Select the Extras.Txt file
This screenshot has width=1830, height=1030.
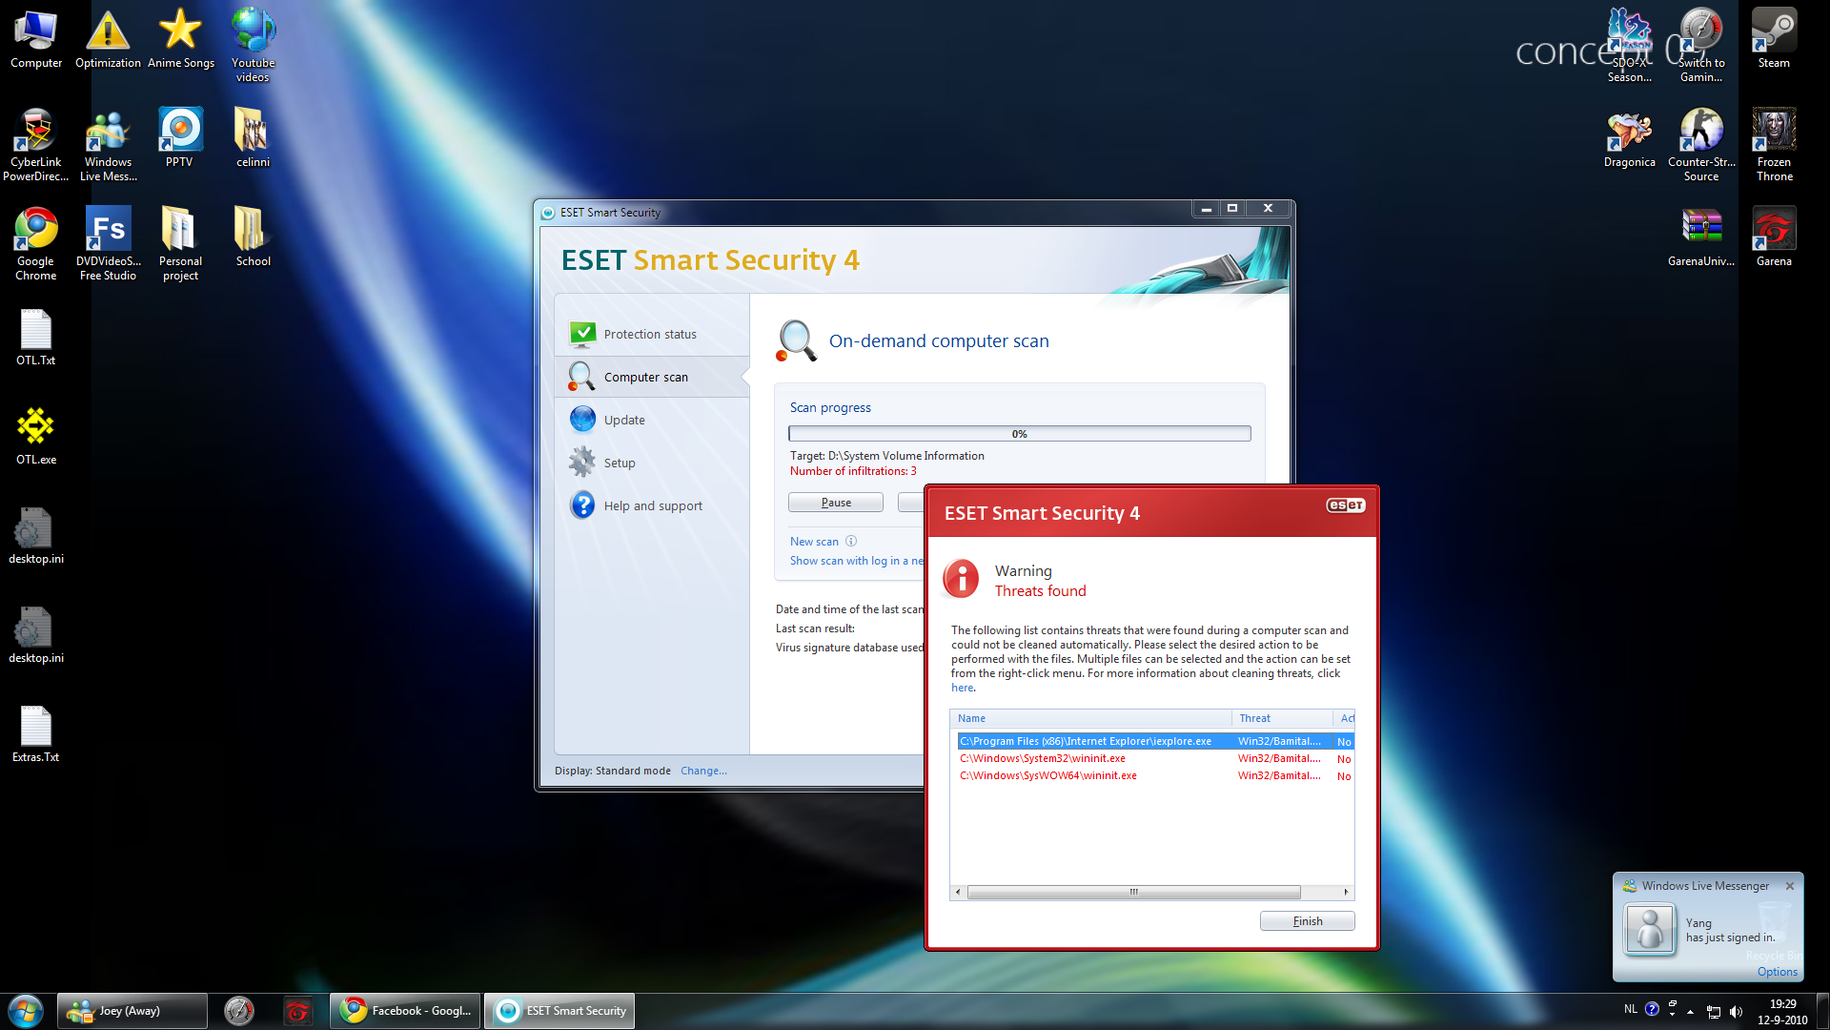click(x=36, y=734)
